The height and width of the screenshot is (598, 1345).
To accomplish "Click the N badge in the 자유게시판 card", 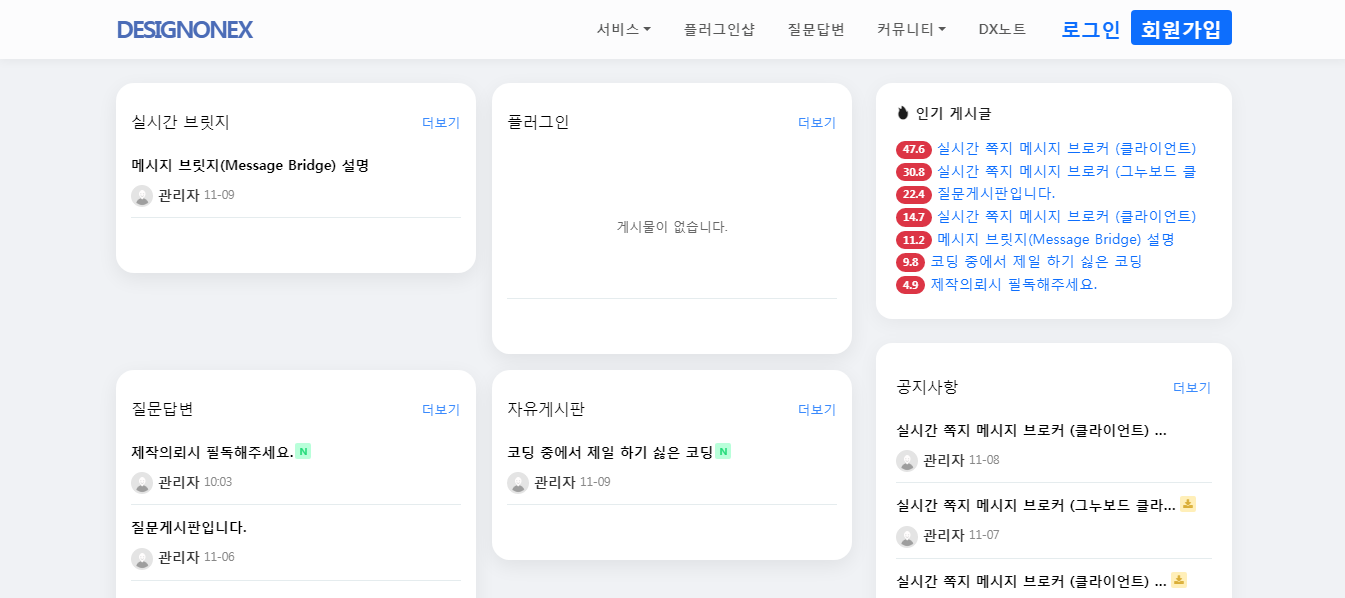I will (x=723, y=452).
